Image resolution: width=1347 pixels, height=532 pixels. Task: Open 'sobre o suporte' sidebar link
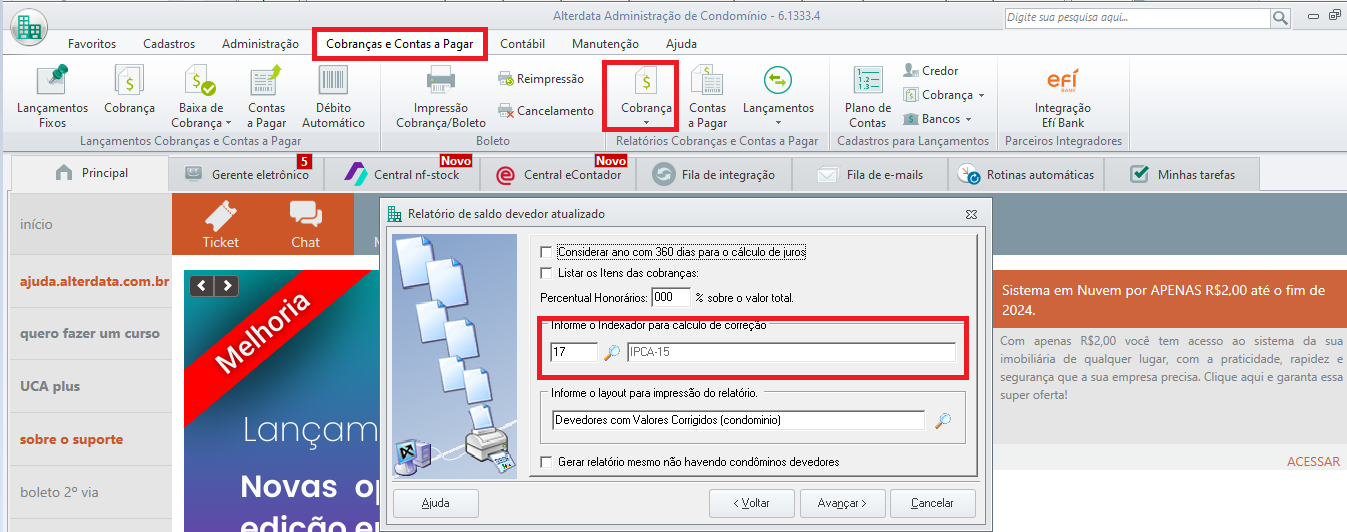coord(71,439)
